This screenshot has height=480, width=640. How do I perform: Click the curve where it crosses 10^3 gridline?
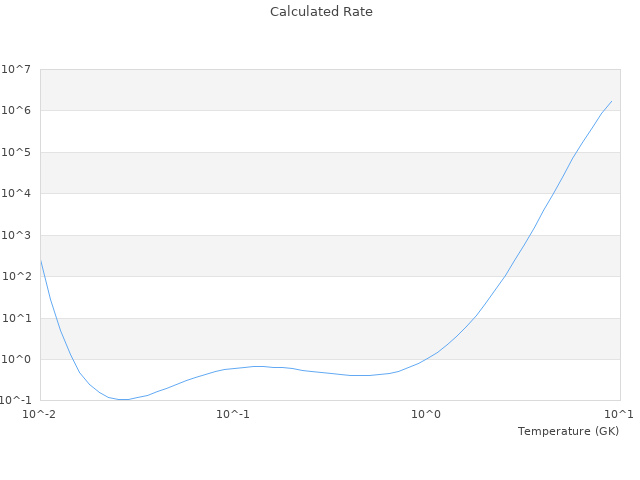530,235
